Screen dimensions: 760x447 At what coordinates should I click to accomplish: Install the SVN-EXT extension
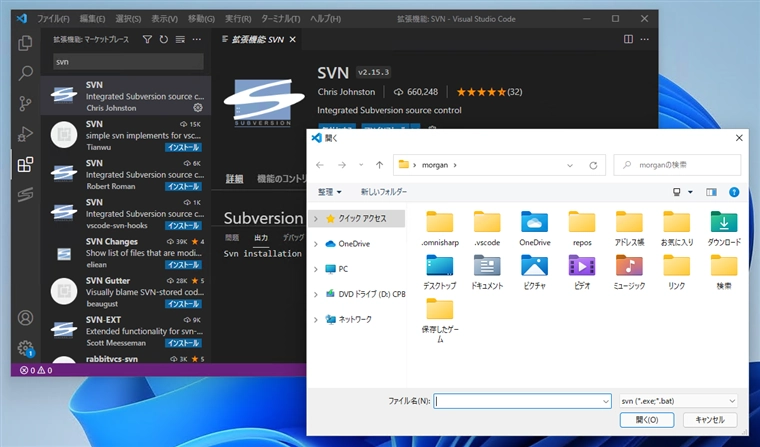click(x=183, y=343)
